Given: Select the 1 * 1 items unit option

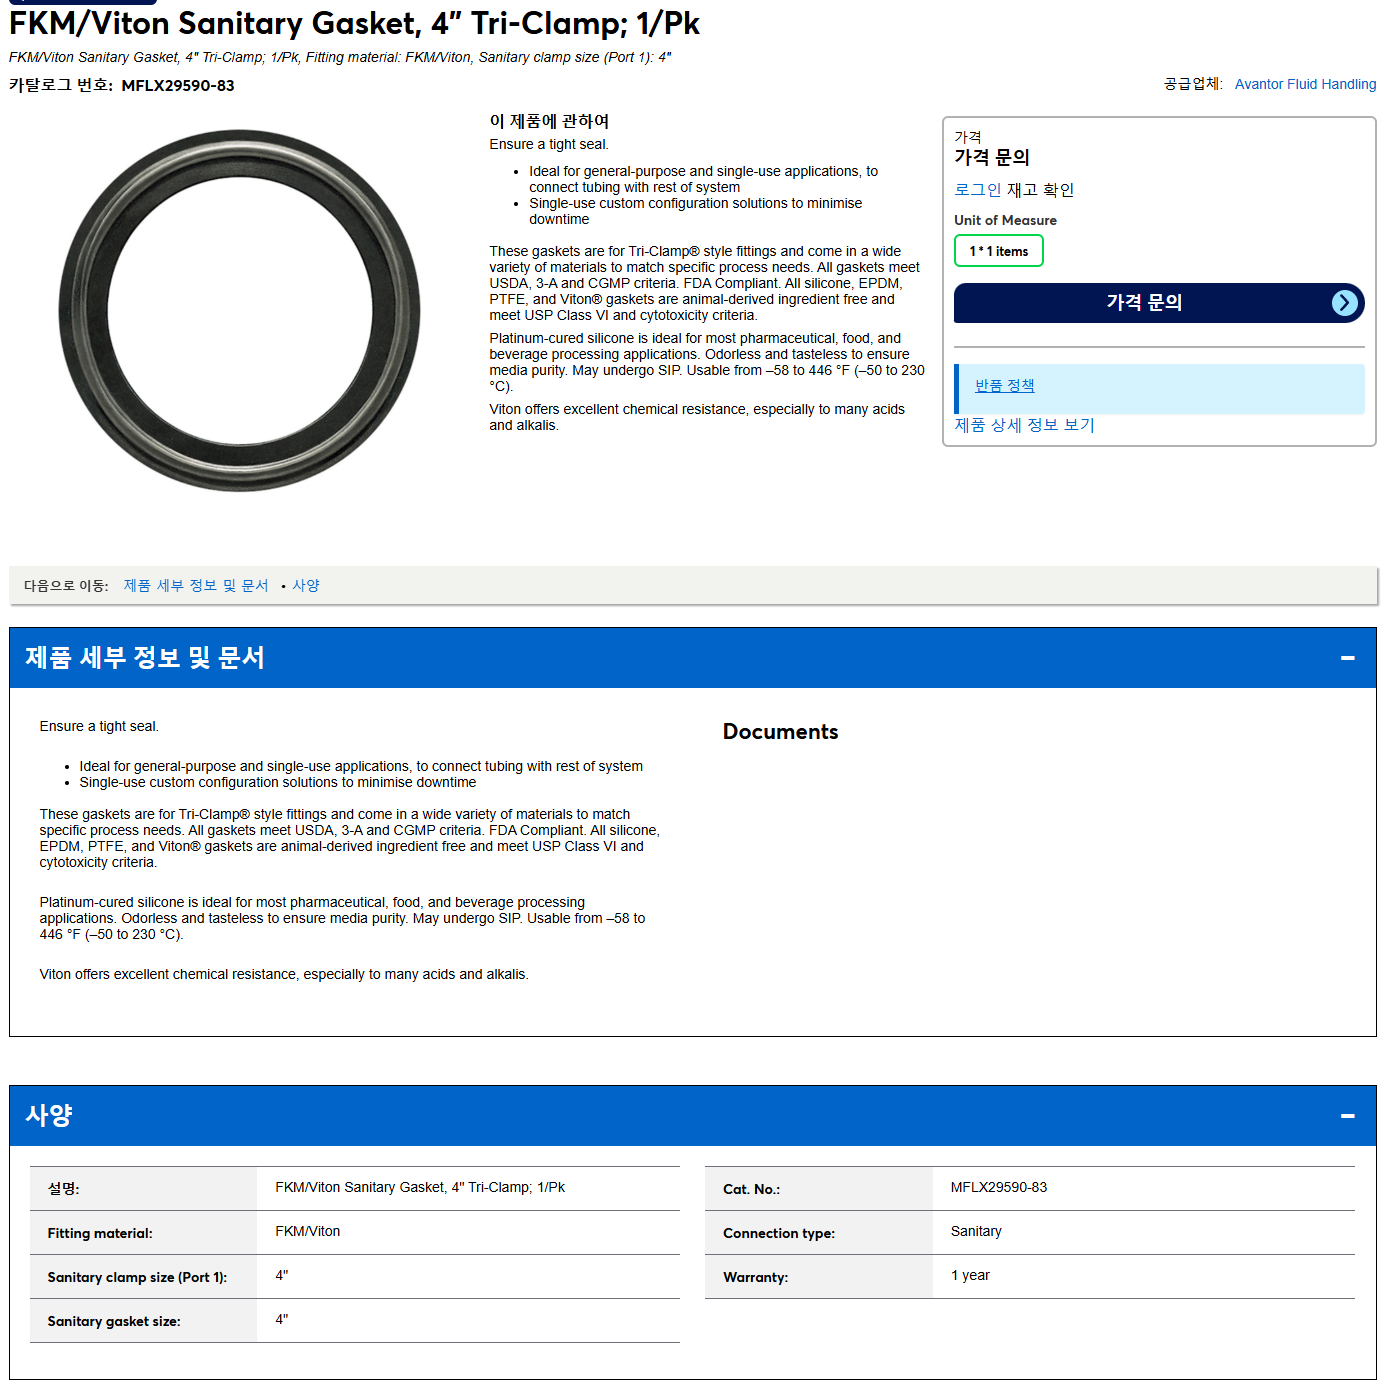Looking at the screenshot, I should [x=998, y=251].
